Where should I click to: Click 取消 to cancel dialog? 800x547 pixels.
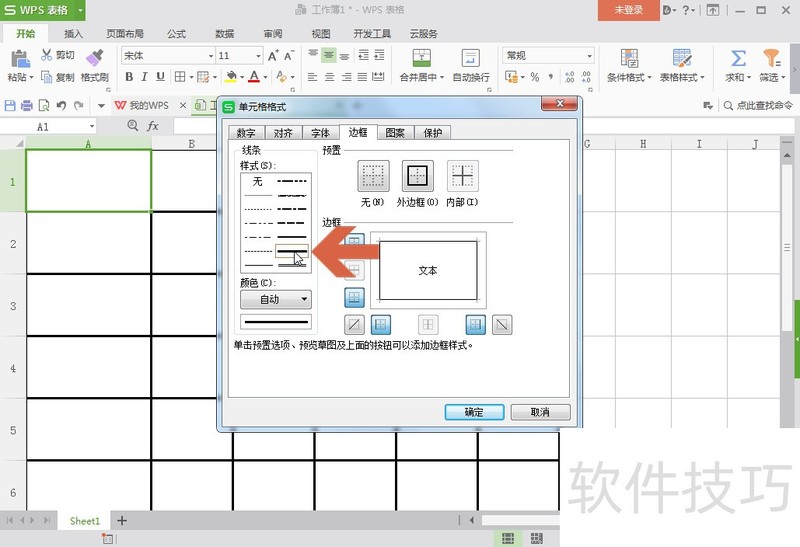pos(540,412)
